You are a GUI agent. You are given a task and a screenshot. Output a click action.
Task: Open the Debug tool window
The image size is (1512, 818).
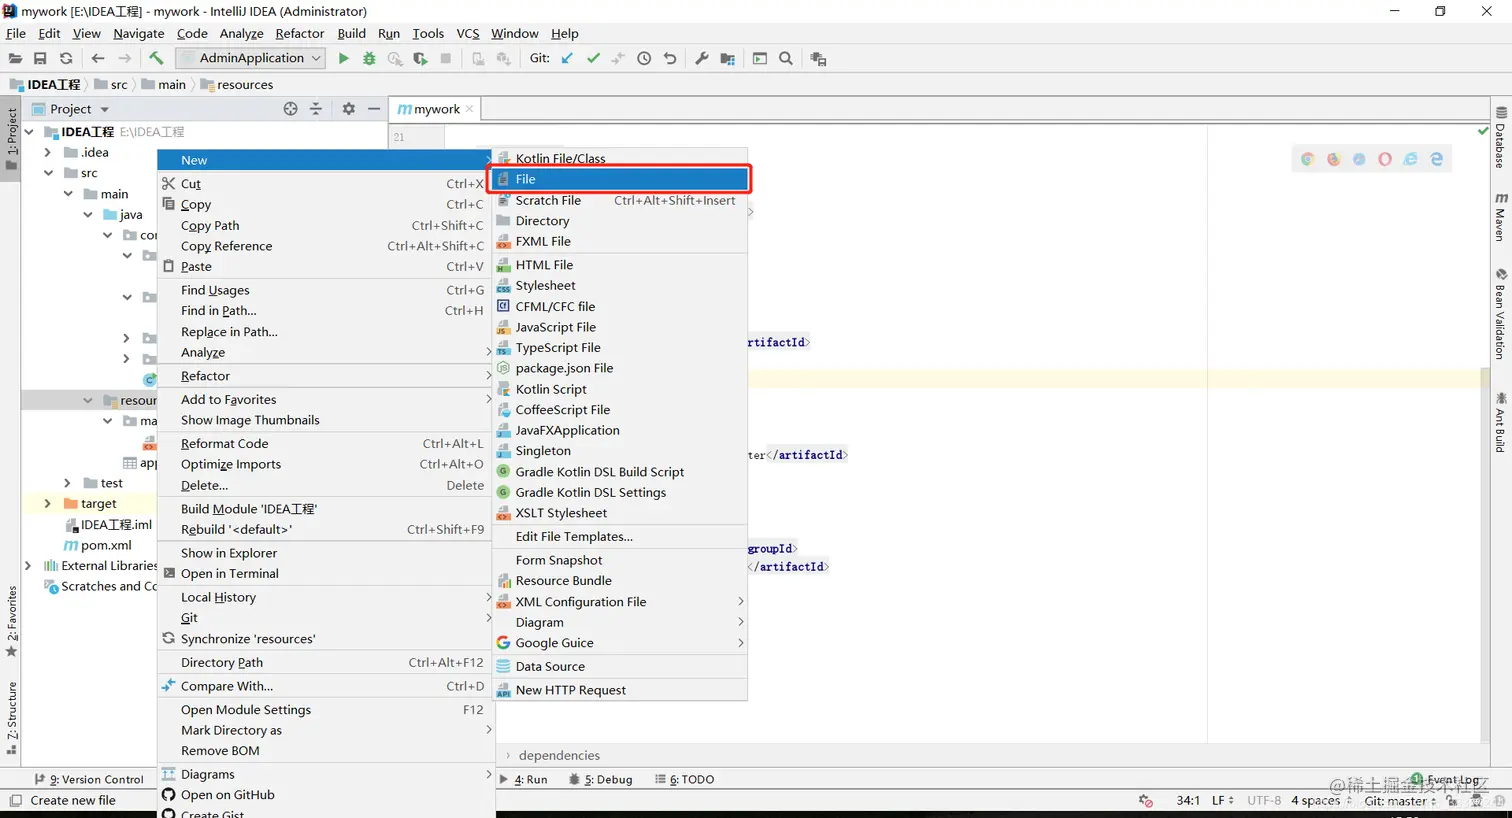pyautogui.click(x=601, y=780)
